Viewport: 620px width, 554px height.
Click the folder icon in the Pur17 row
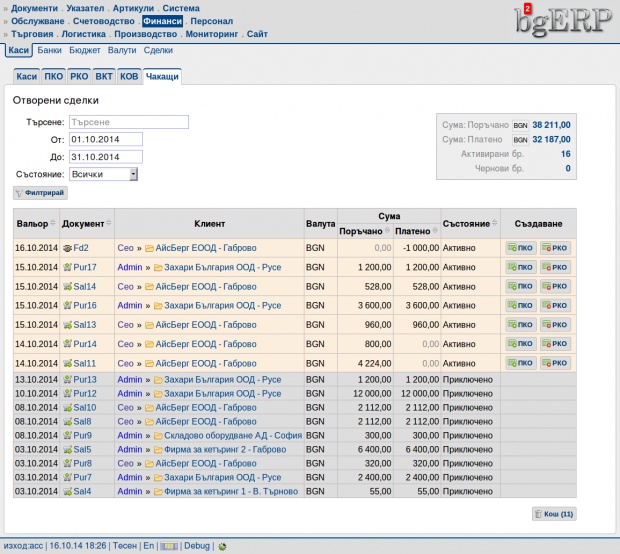[158, 268]
